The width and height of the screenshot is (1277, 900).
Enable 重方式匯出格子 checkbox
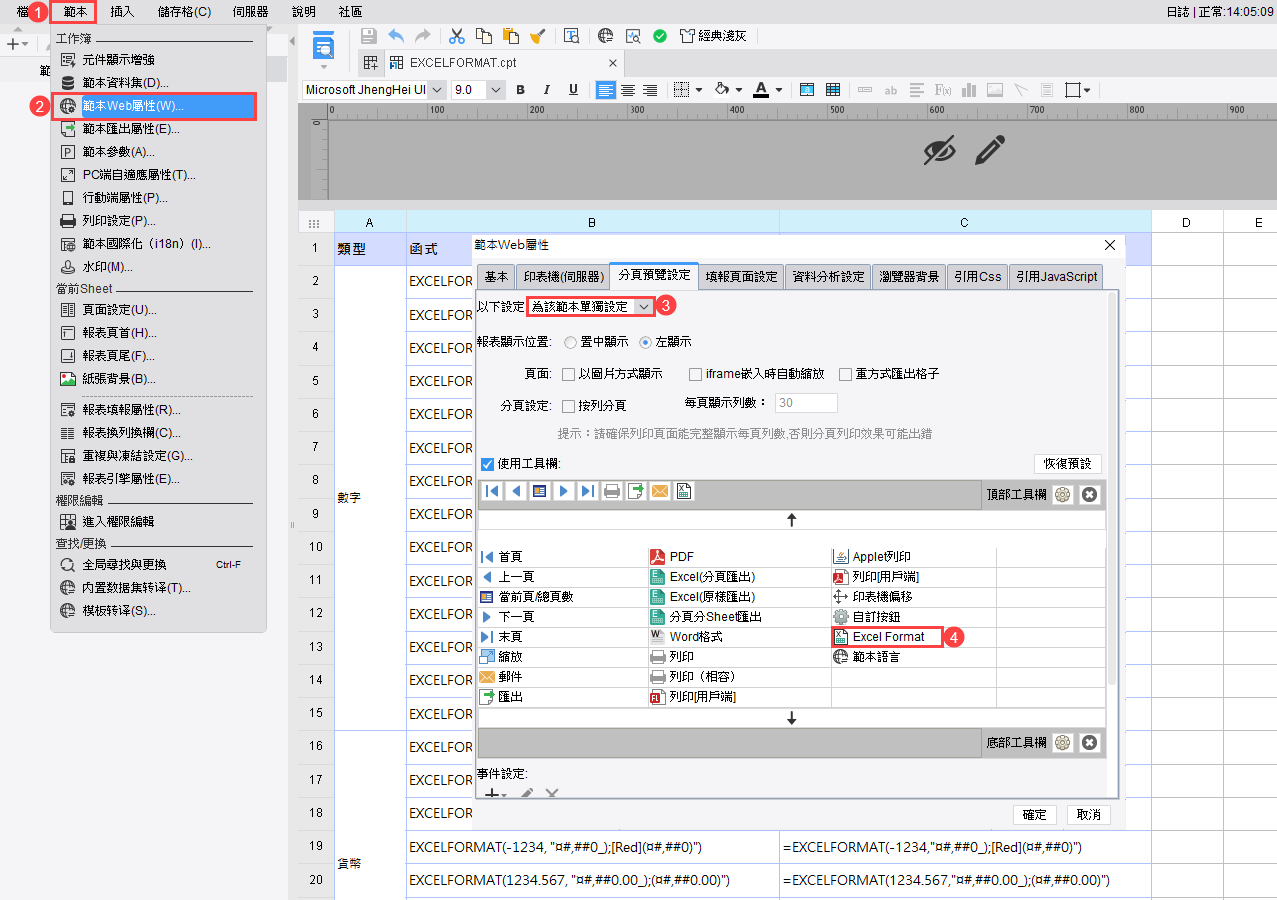[845, 374]
